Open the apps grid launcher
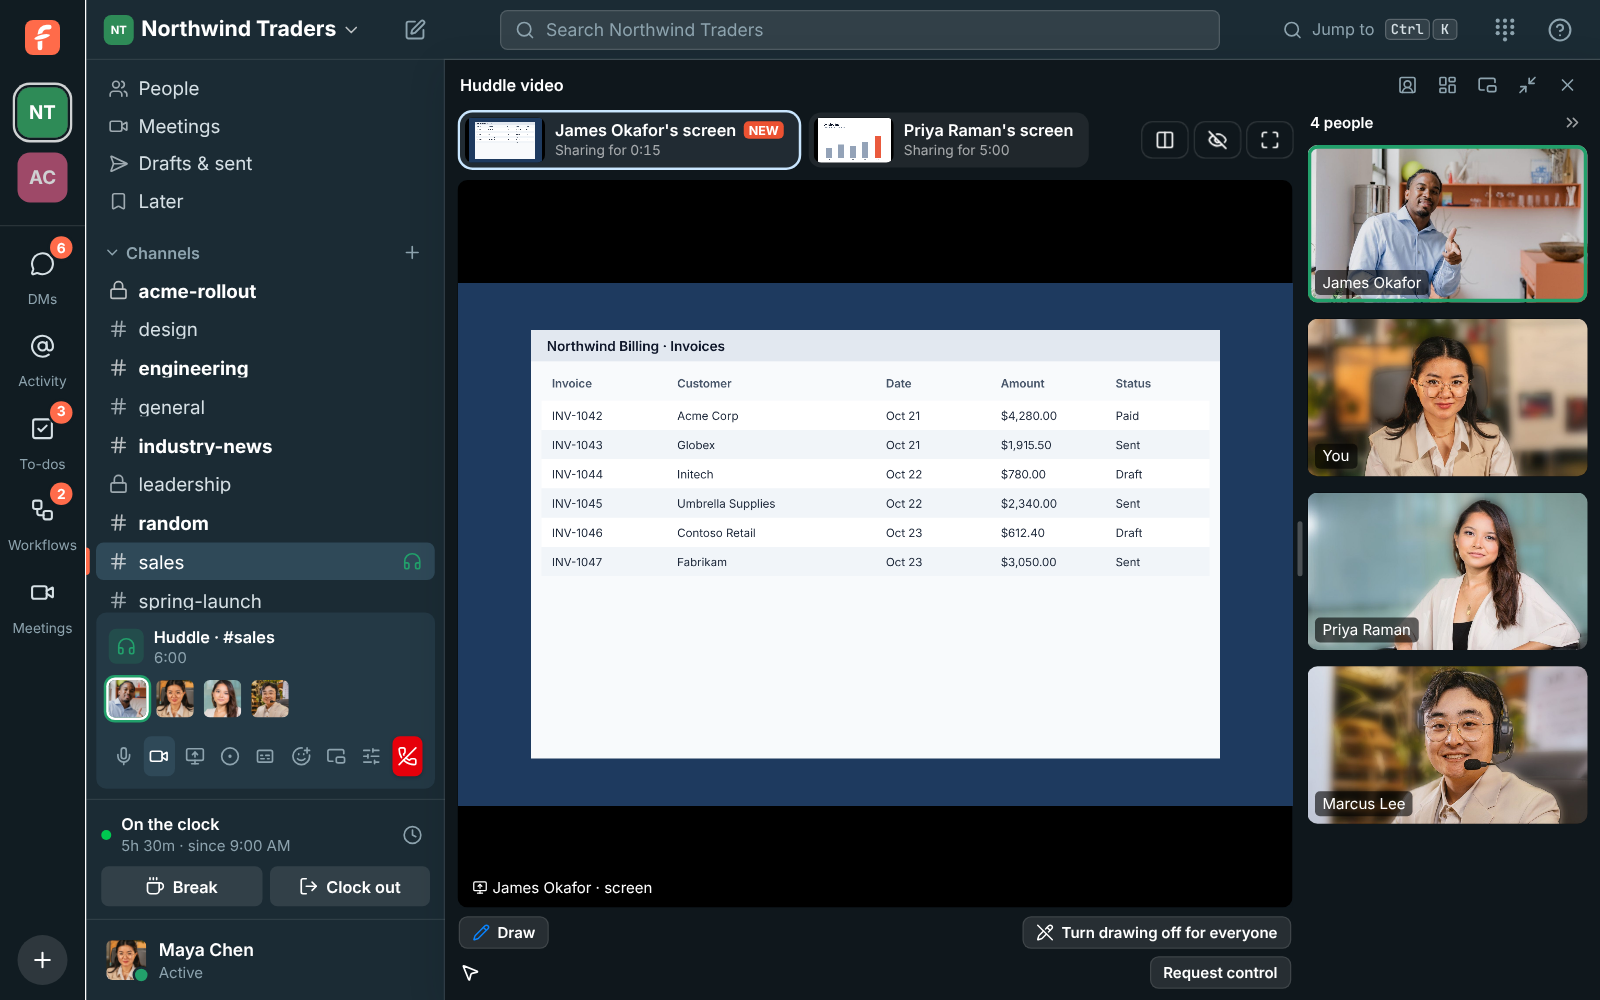Viewport: 1600px width, 1000px height. point(1505,30)
